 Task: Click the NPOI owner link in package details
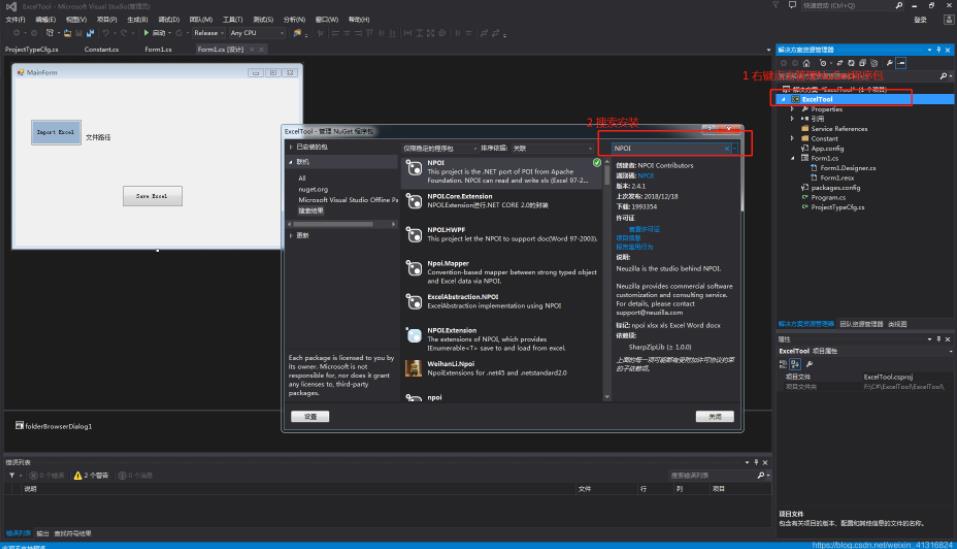646,176
